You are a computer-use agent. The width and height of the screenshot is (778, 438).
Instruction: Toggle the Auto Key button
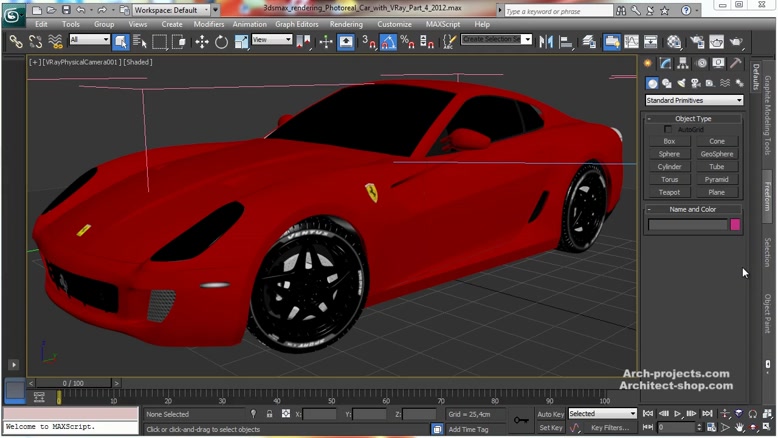click(x=551, y=413)
